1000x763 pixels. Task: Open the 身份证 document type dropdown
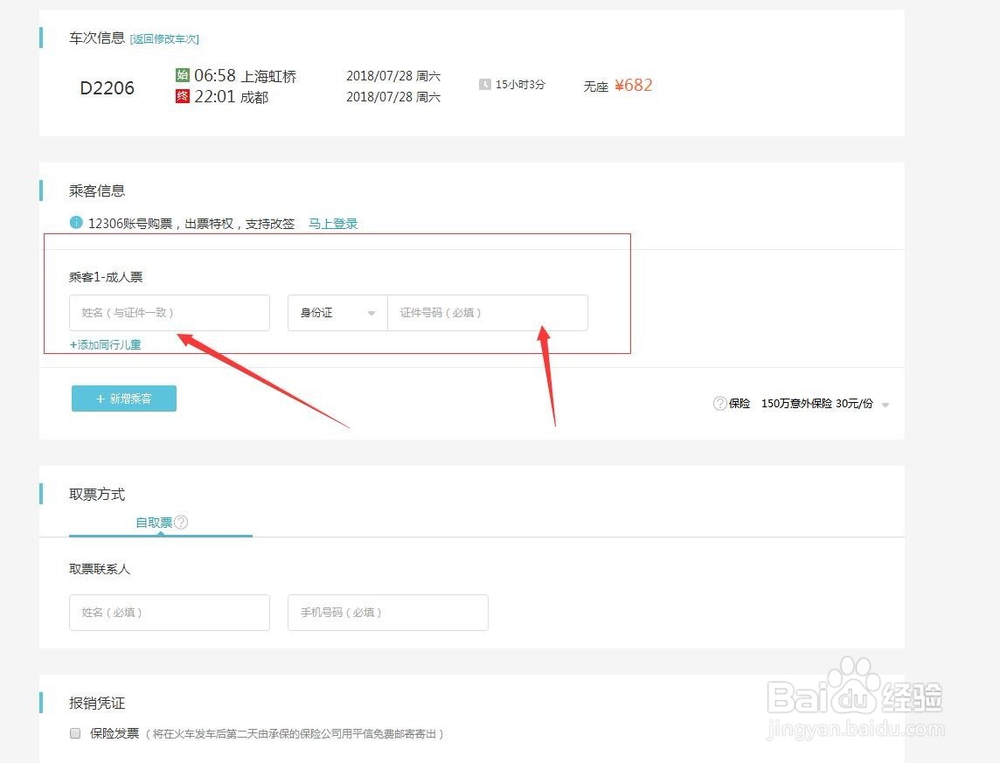[335, 313]
